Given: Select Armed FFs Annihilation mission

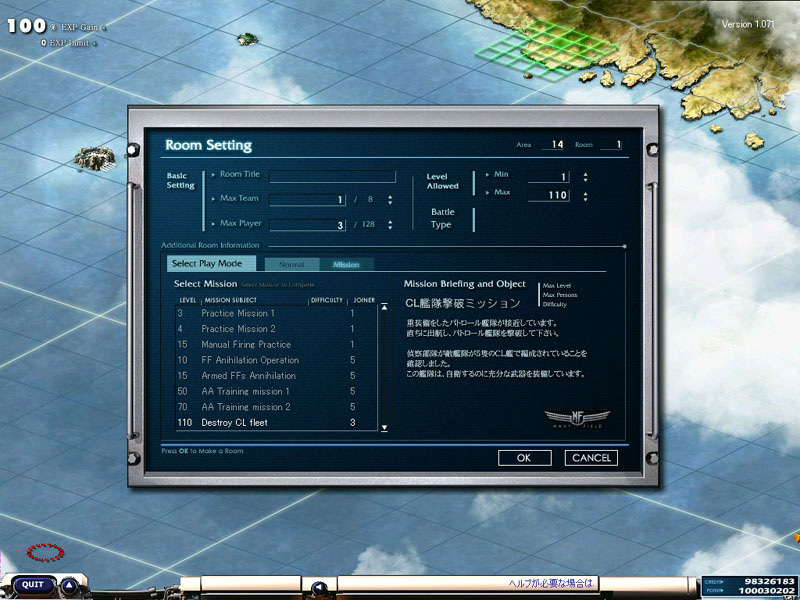Looking at the screenshot, I should [x=276, y=376].
